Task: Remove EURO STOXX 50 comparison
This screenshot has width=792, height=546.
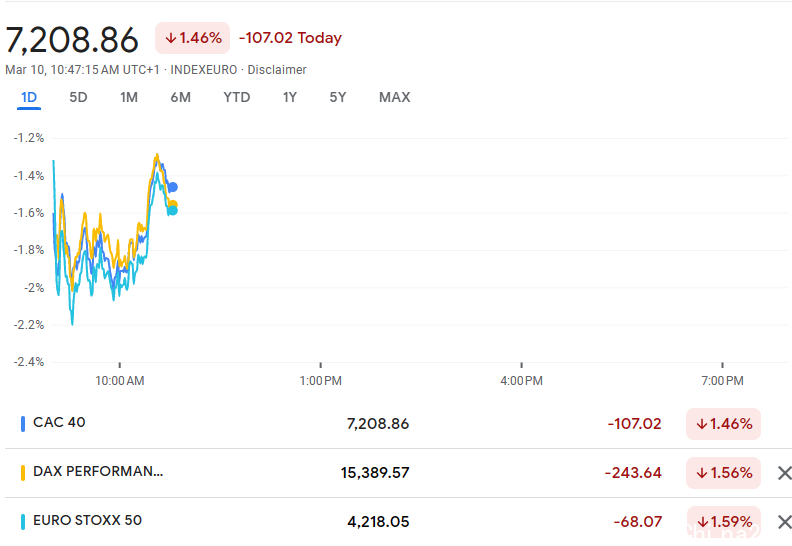Action: point(784,522)
